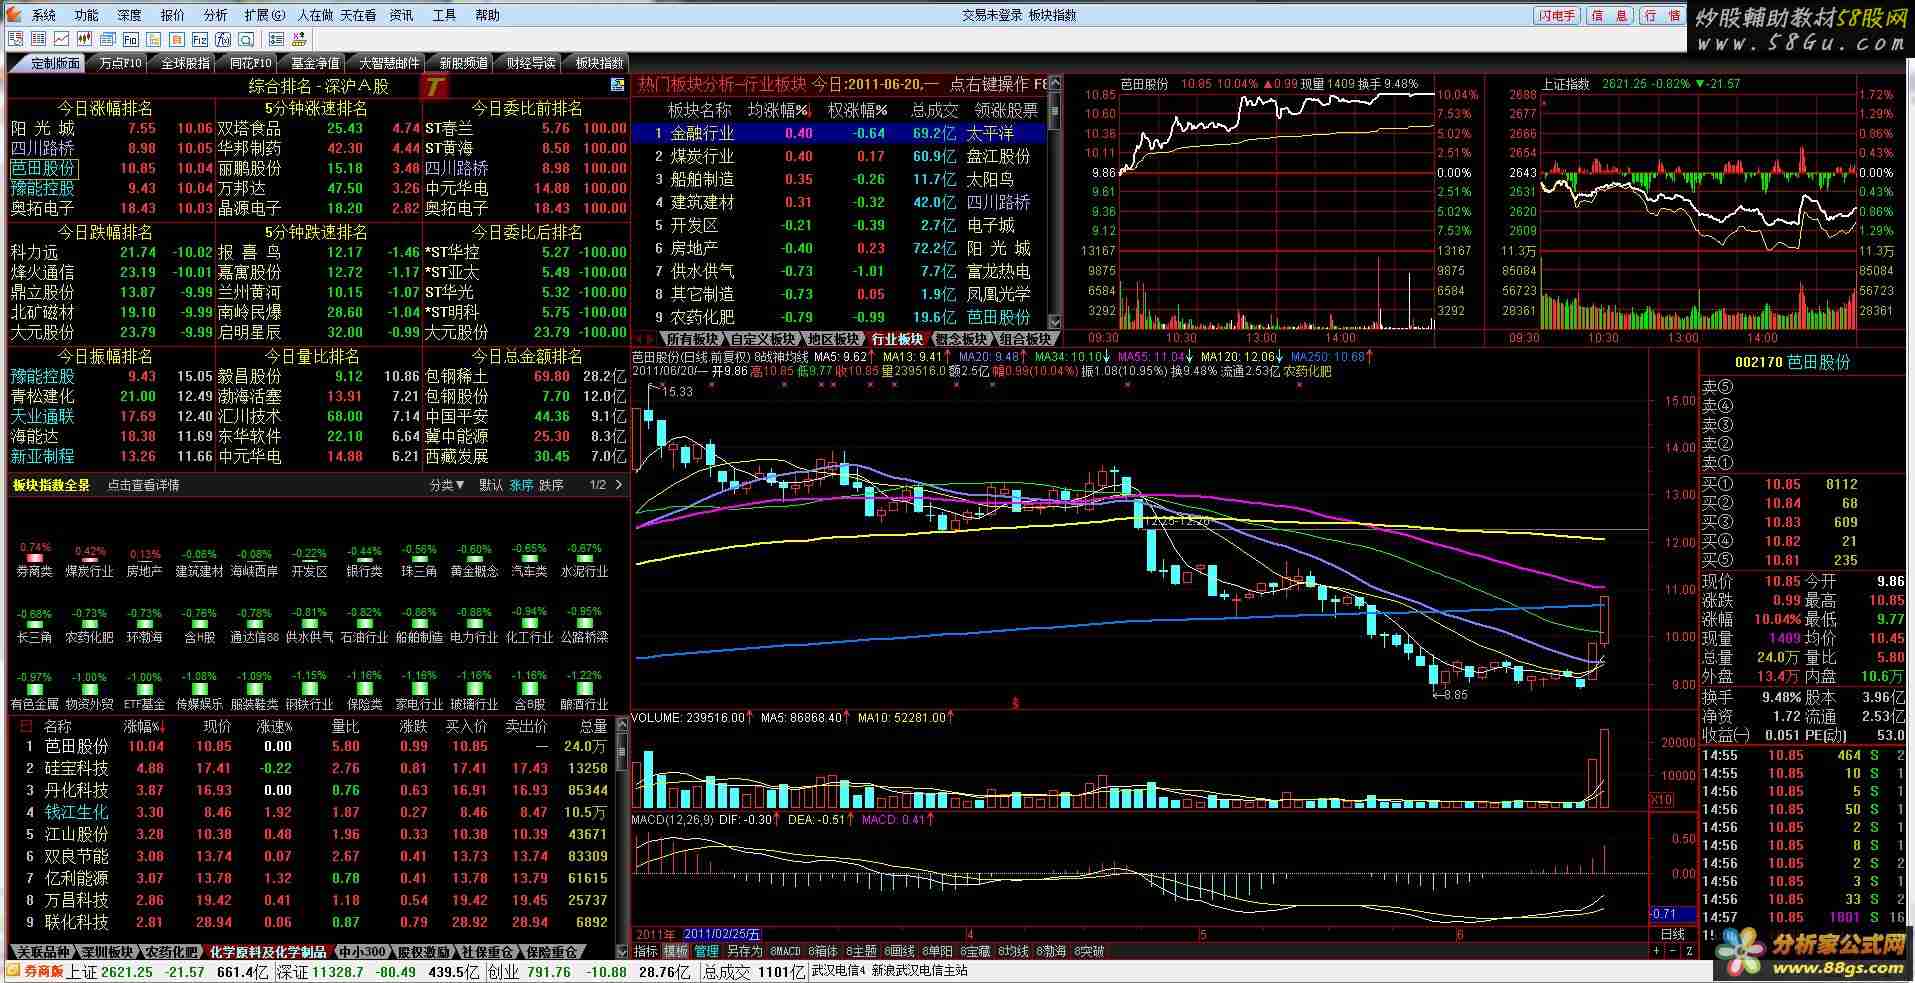
Task: Open the 功能 menu
Action: (86, 15)
